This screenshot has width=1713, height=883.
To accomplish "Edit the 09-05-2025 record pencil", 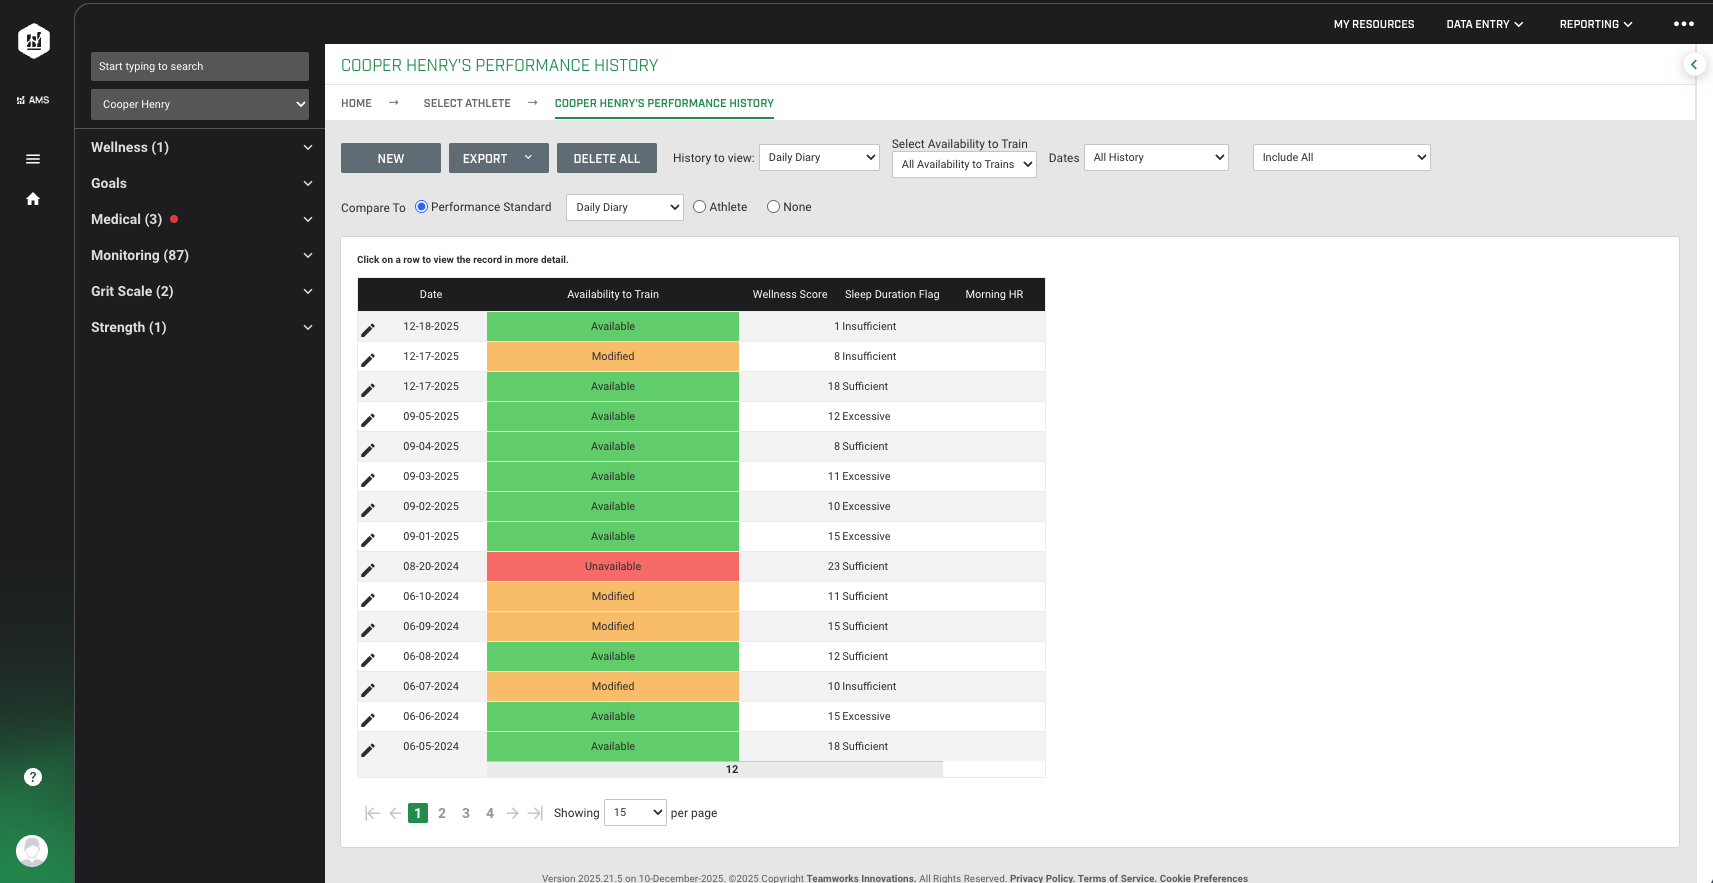I will (368, 419).
